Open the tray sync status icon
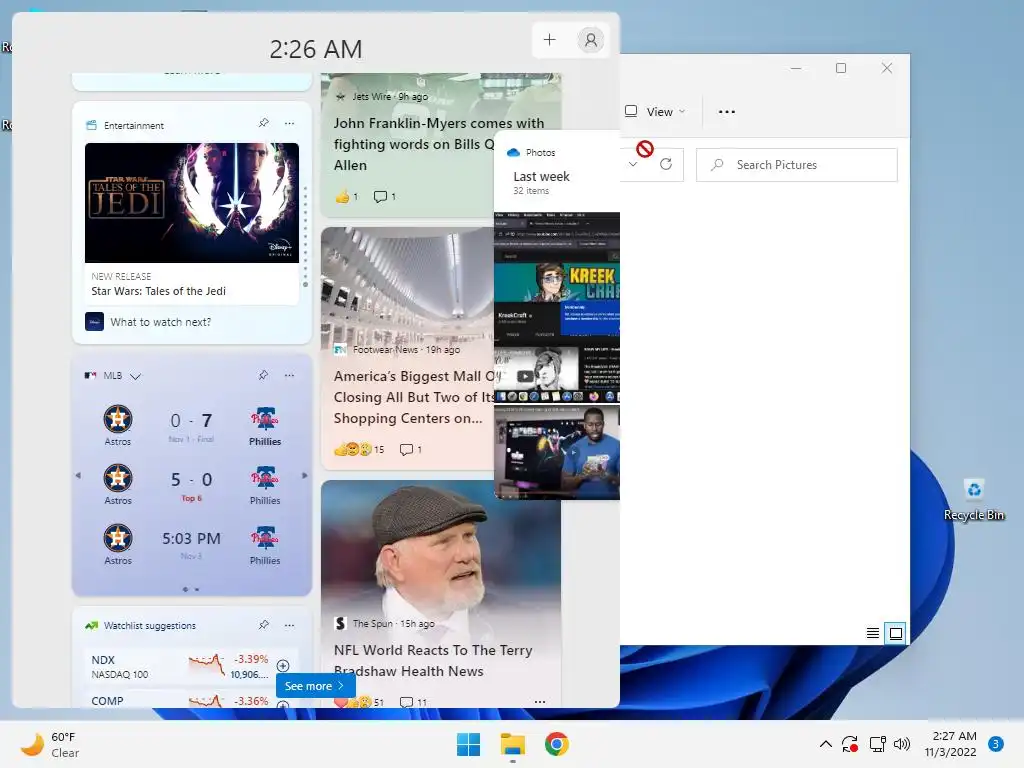The image size is (1024, 768). click(x=850, y=744)
